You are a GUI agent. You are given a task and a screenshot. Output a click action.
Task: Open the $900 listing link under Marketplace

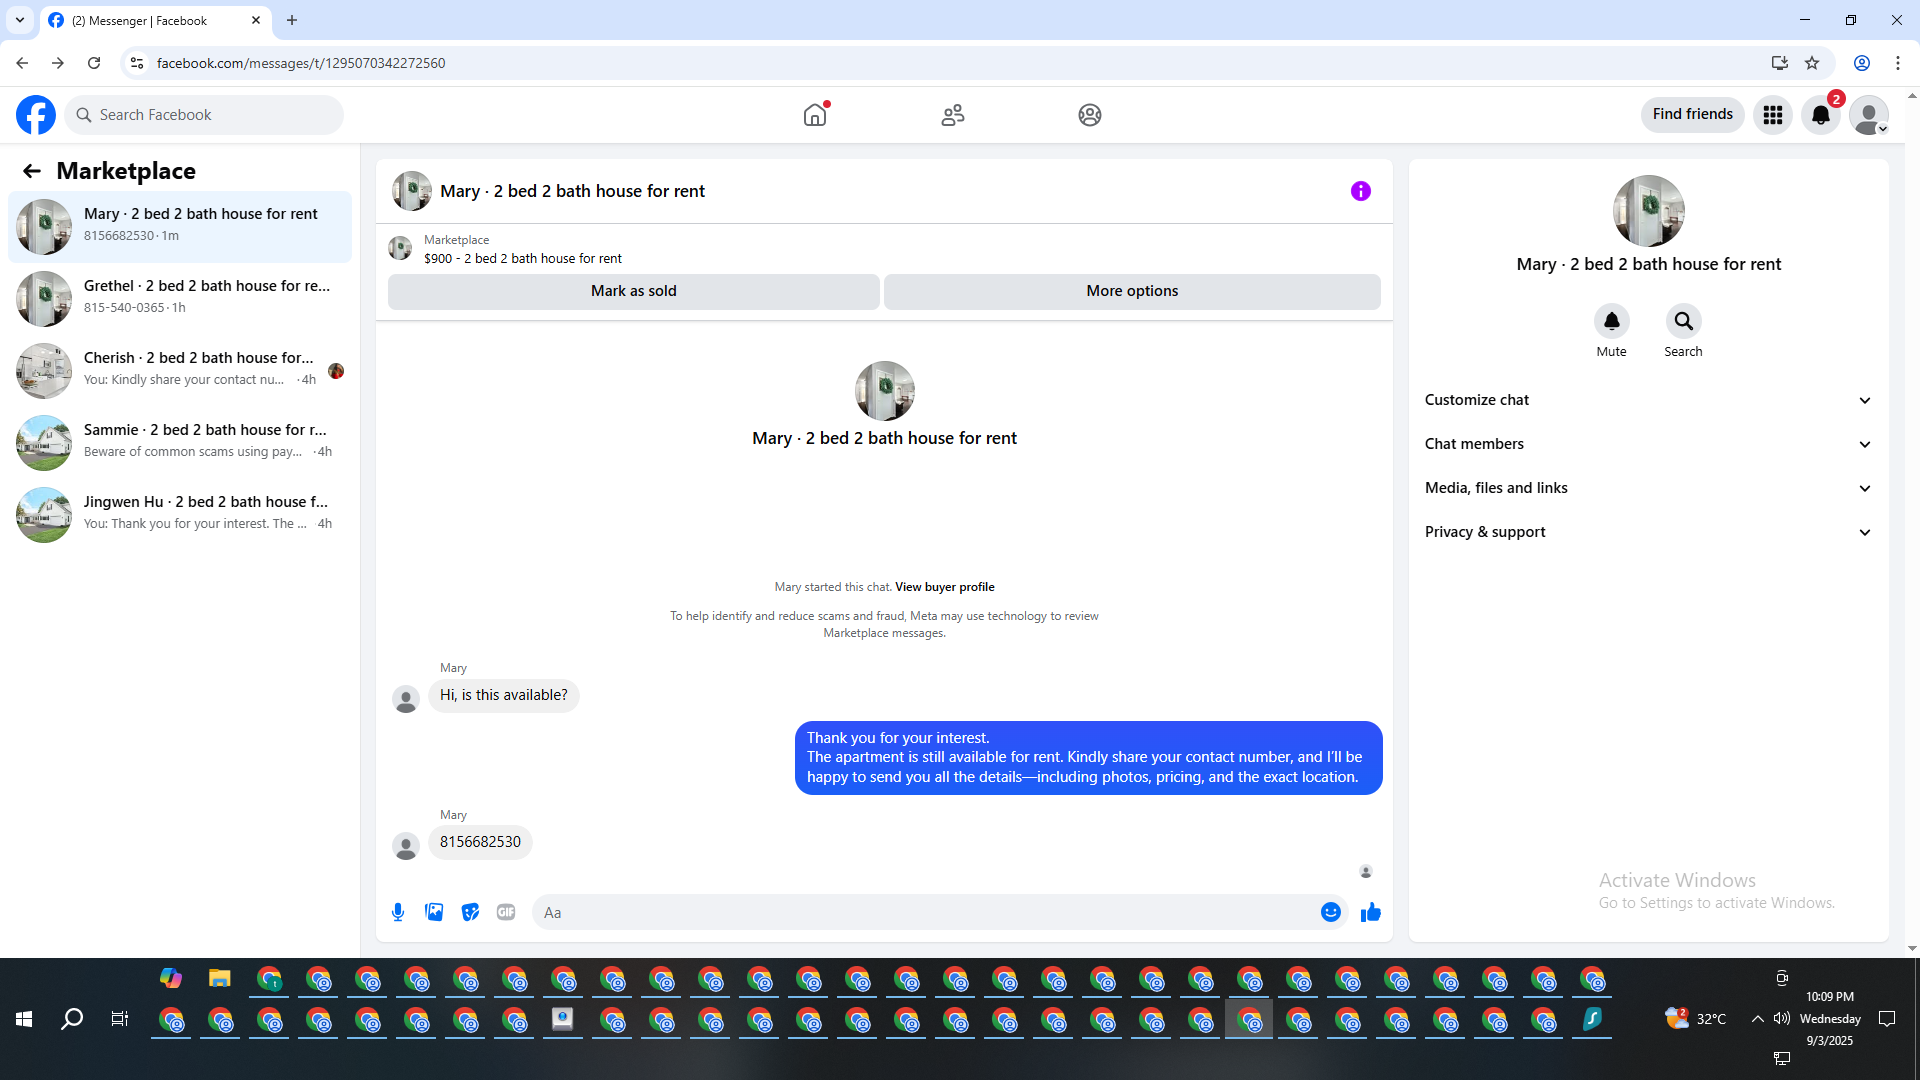(523, 258)
